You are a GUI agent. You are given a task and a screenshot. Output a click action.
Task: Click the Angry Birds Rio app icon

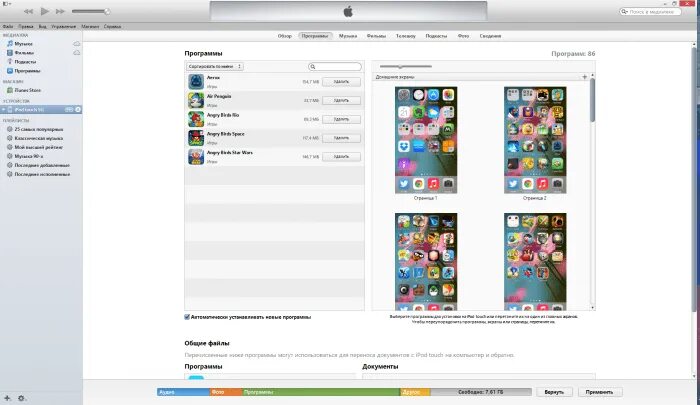(196, 119)
